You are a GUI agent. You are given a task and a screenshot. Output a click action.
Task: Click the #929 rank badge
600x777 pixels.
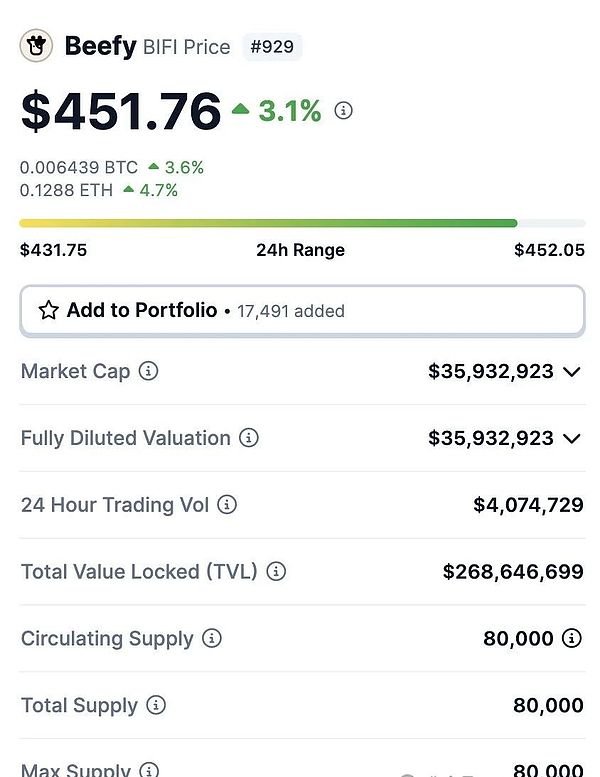[272, 47]
